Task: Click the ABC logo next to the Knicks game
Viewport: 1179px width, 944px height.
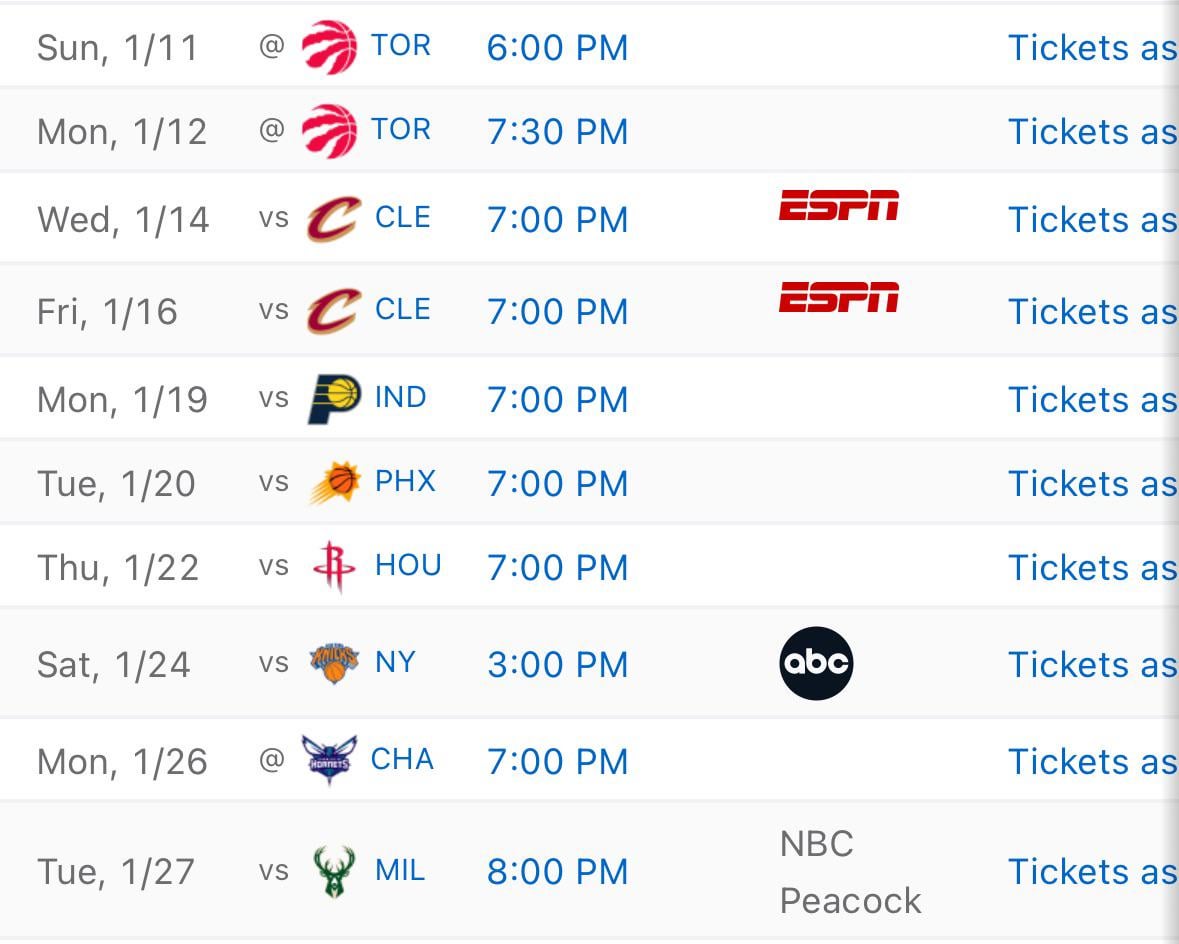Action: [816, 661]
